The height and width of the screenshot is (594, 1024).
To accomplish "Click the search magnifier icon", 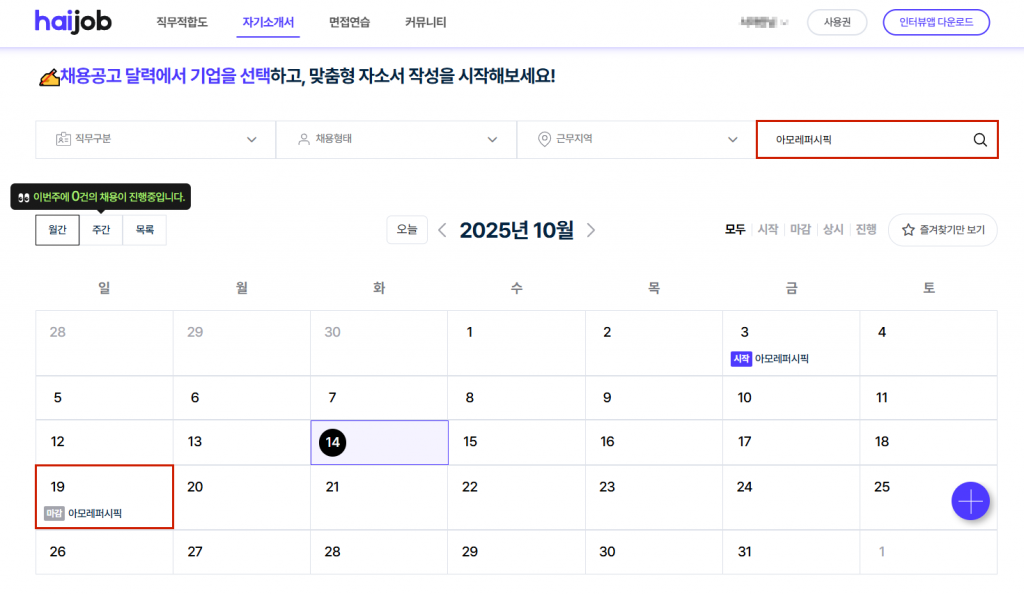I will pyautogui.click(x=980, y=140).
